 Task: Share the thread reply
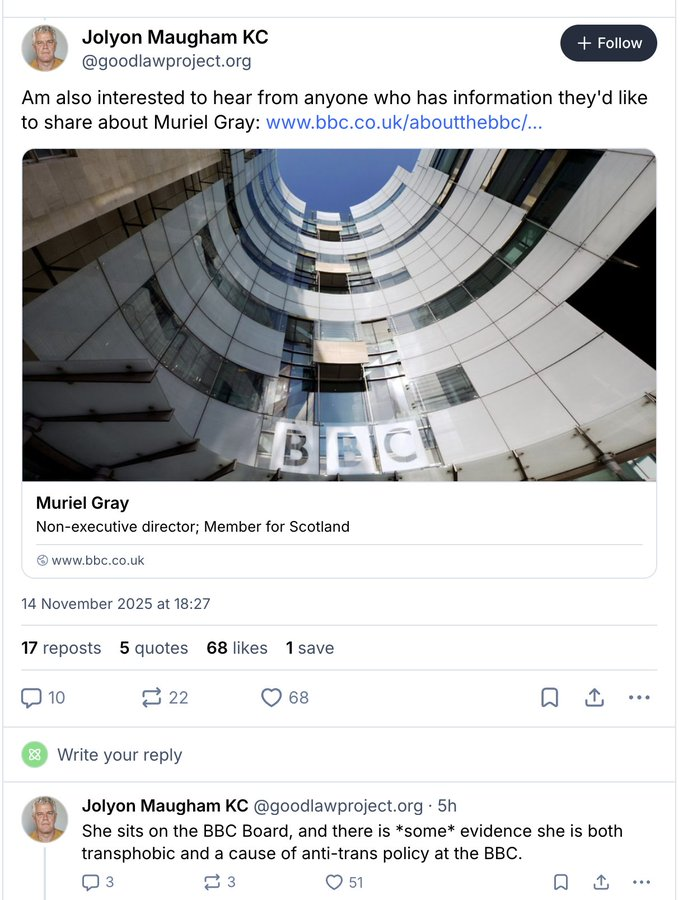(601, 882)
